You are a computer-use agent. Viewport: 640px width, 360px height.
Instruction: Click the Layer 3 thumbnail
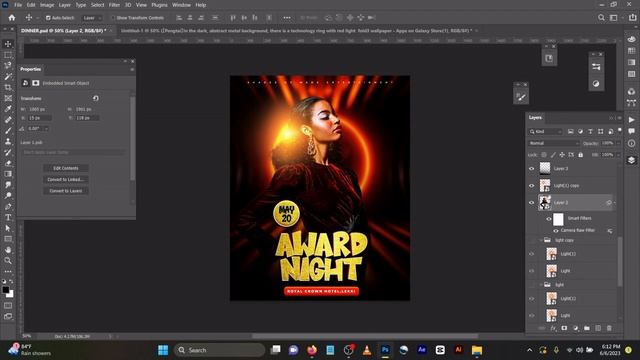click(x=545, y=169)
